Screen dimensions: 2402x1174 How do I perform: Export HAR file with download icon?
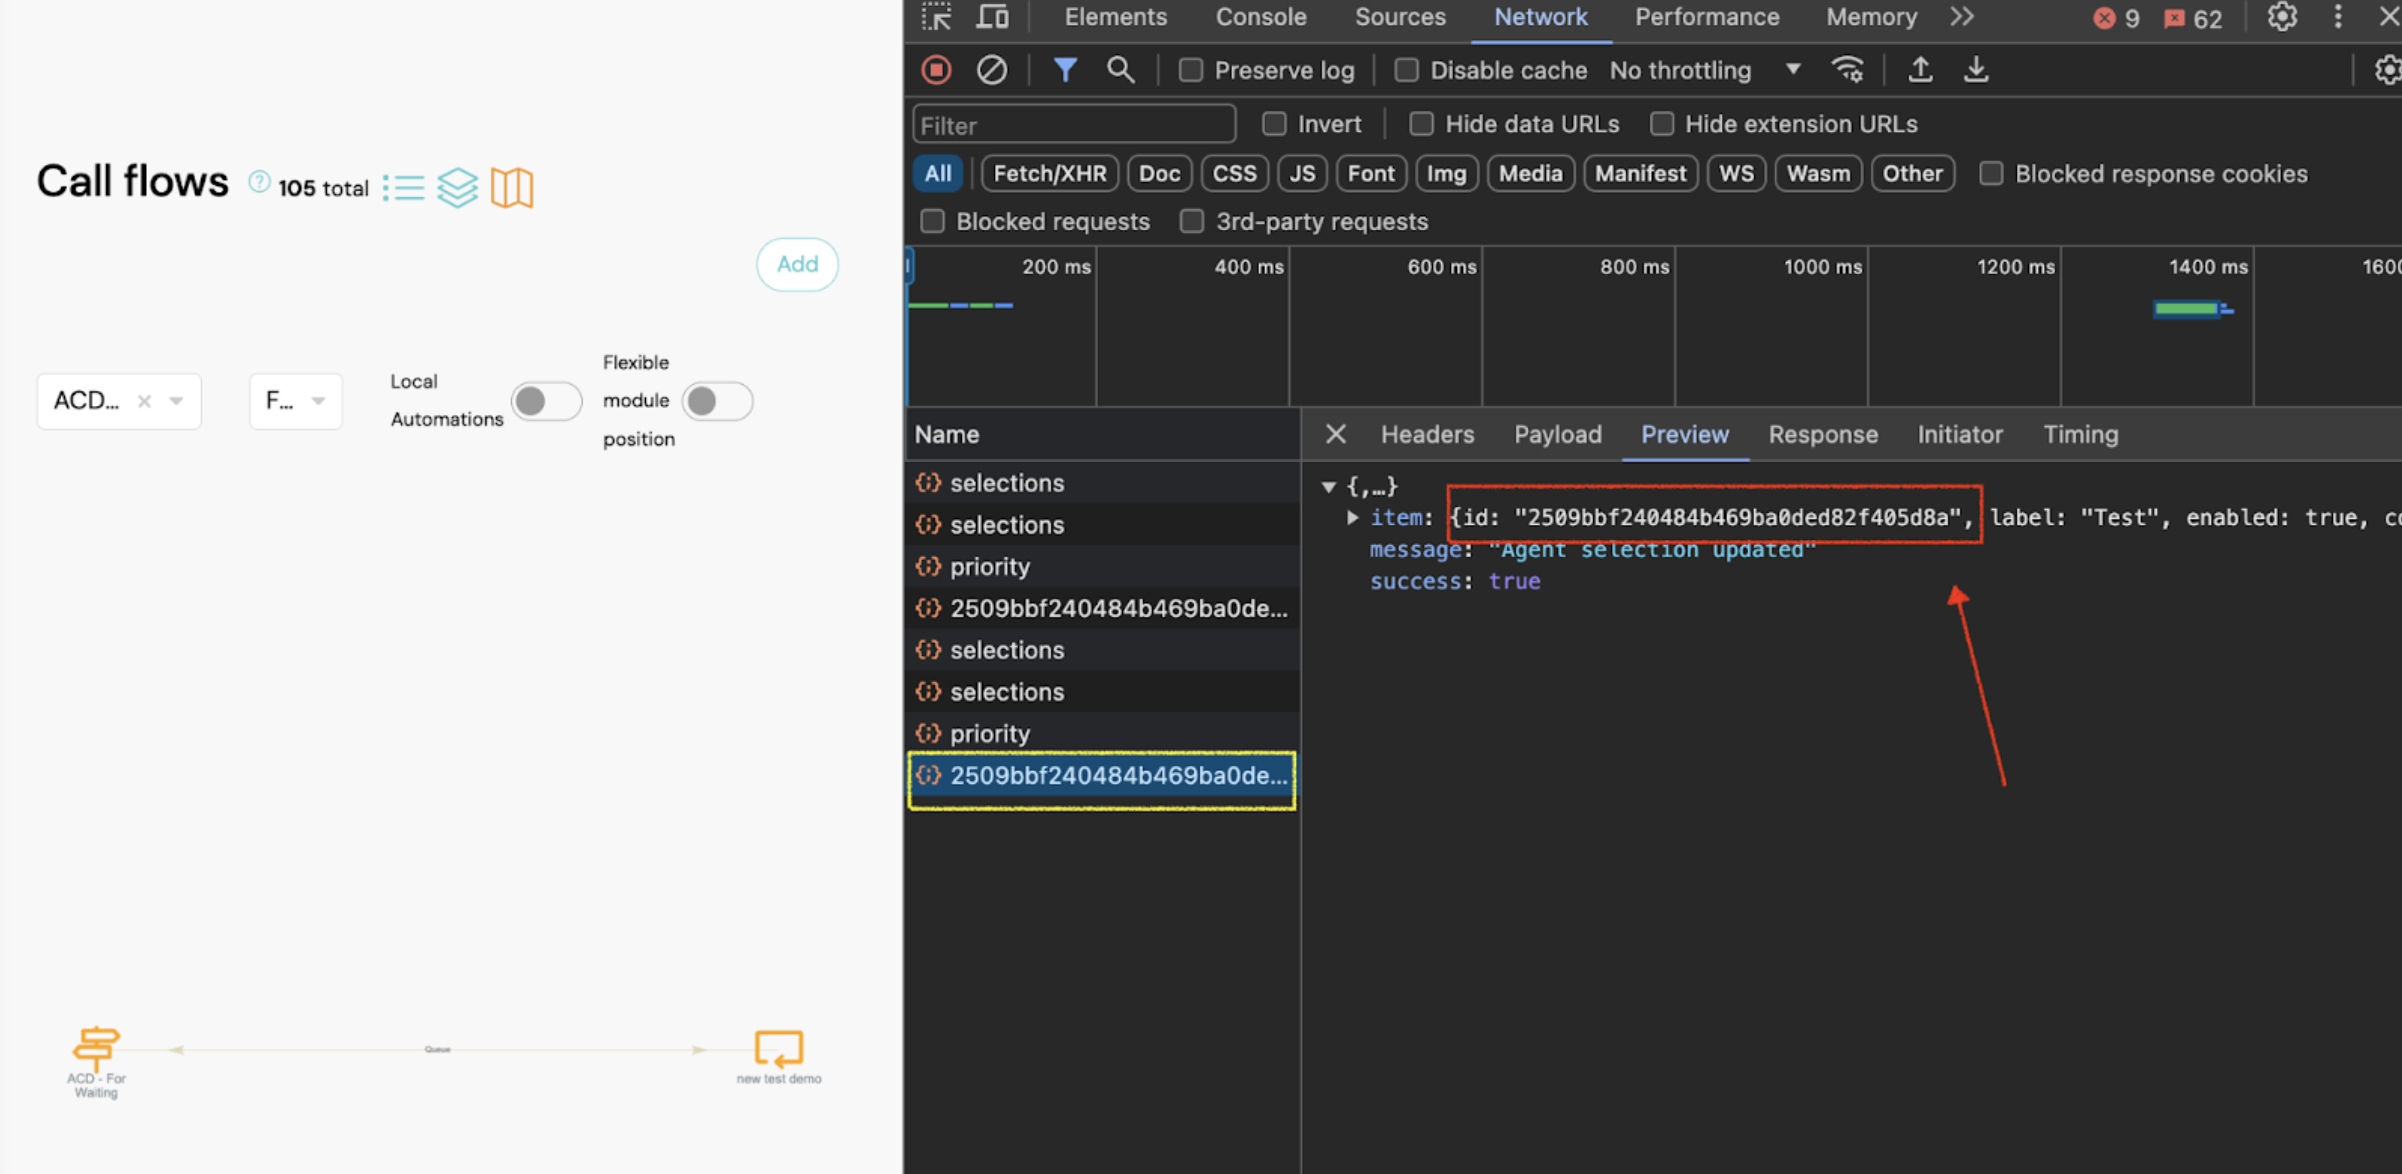tap(1975, 70)
